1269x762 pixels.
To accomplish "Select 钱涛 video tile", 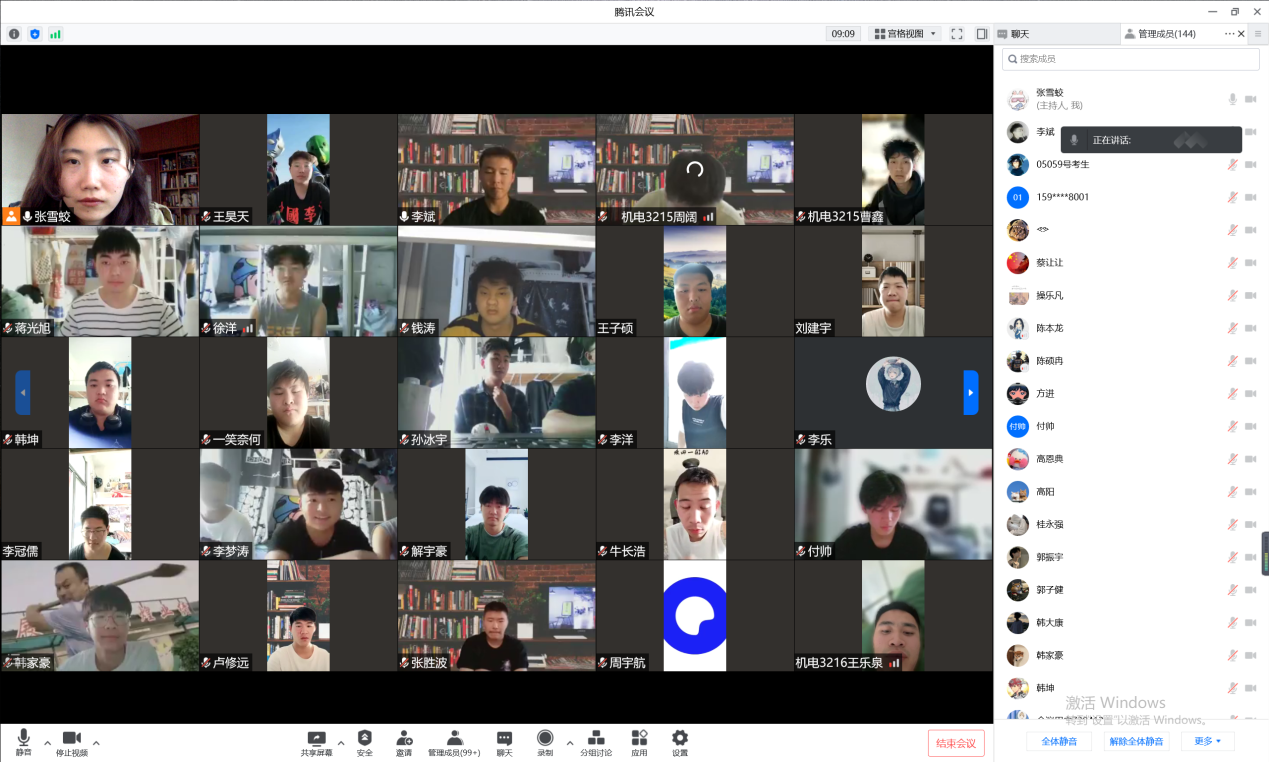I will [497, 281].
